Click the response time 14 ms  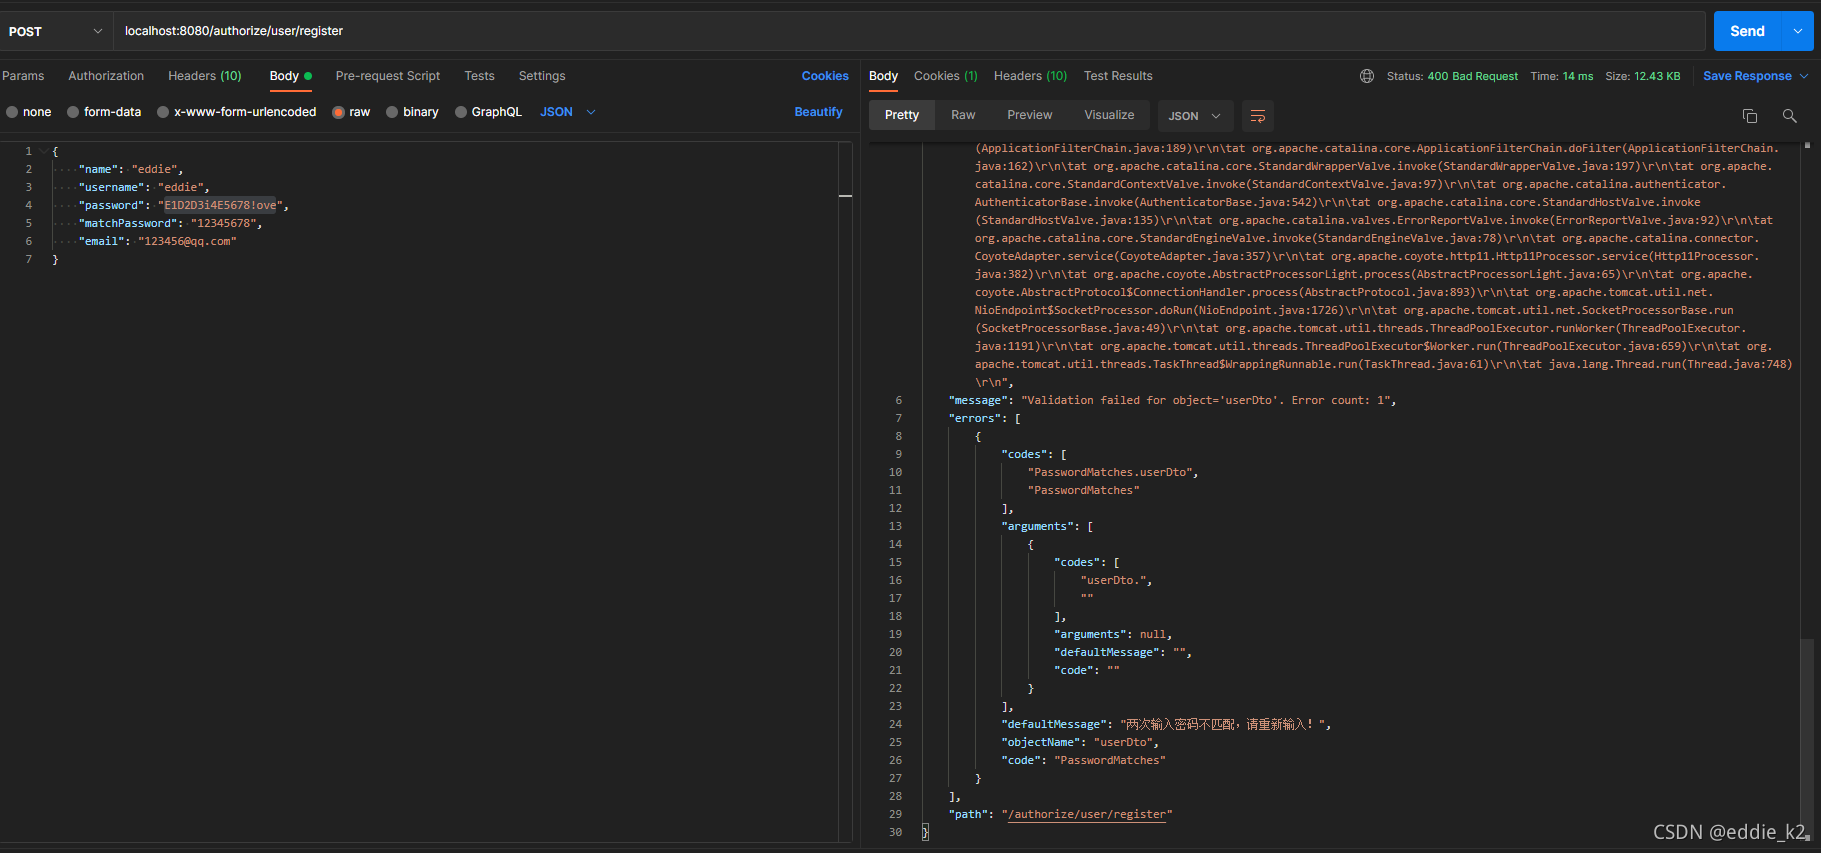1577,76
